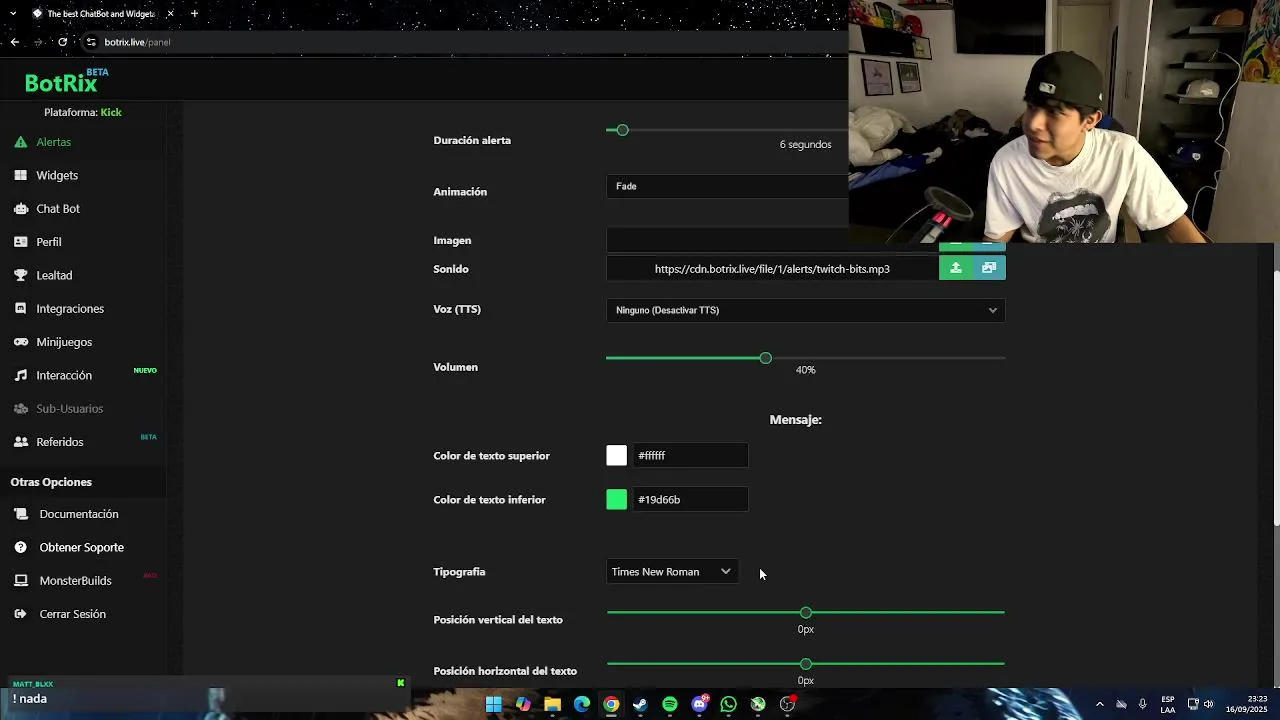
Task: Reload the browser page
Action: click(x=62, y=42)
